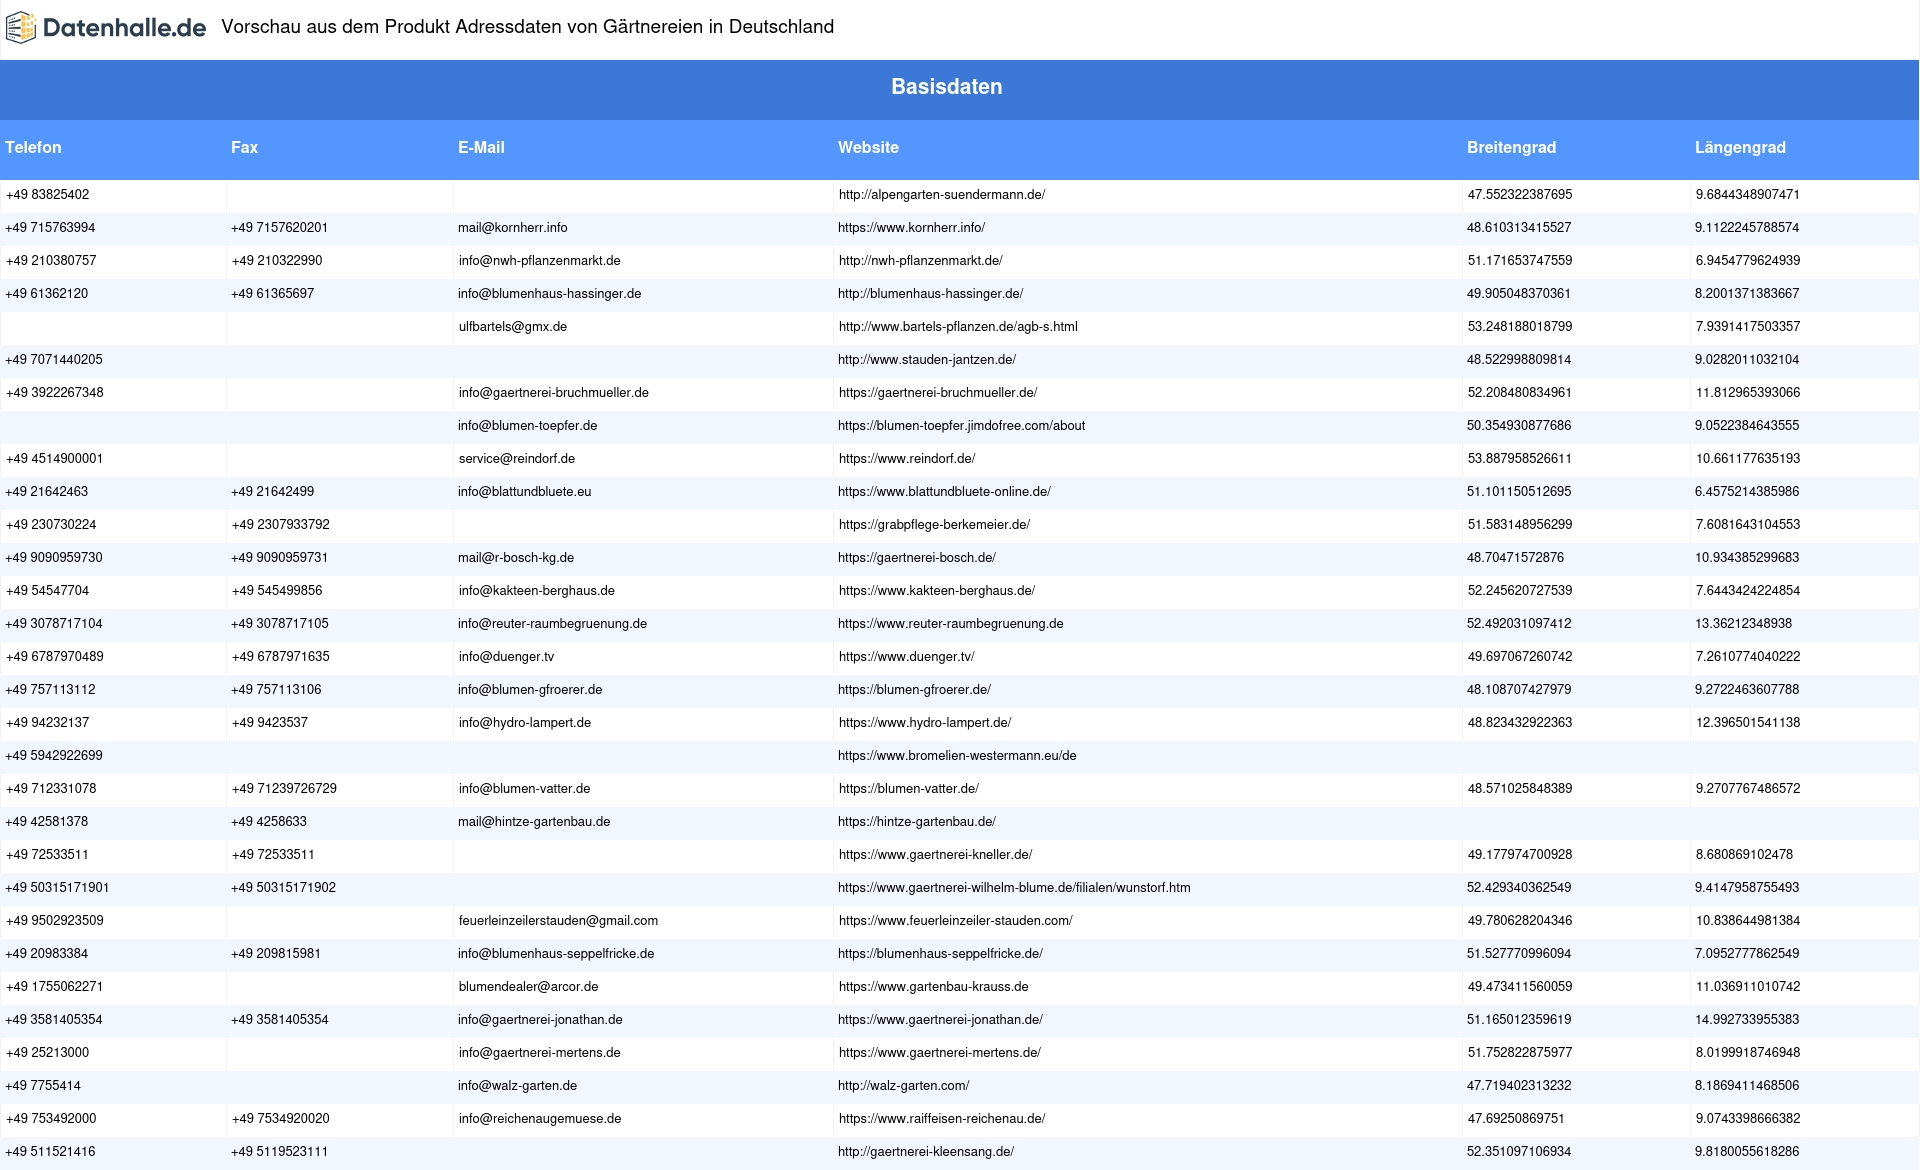Open the alpengarten-suendermann.de website link

click(x=942, y=195)
